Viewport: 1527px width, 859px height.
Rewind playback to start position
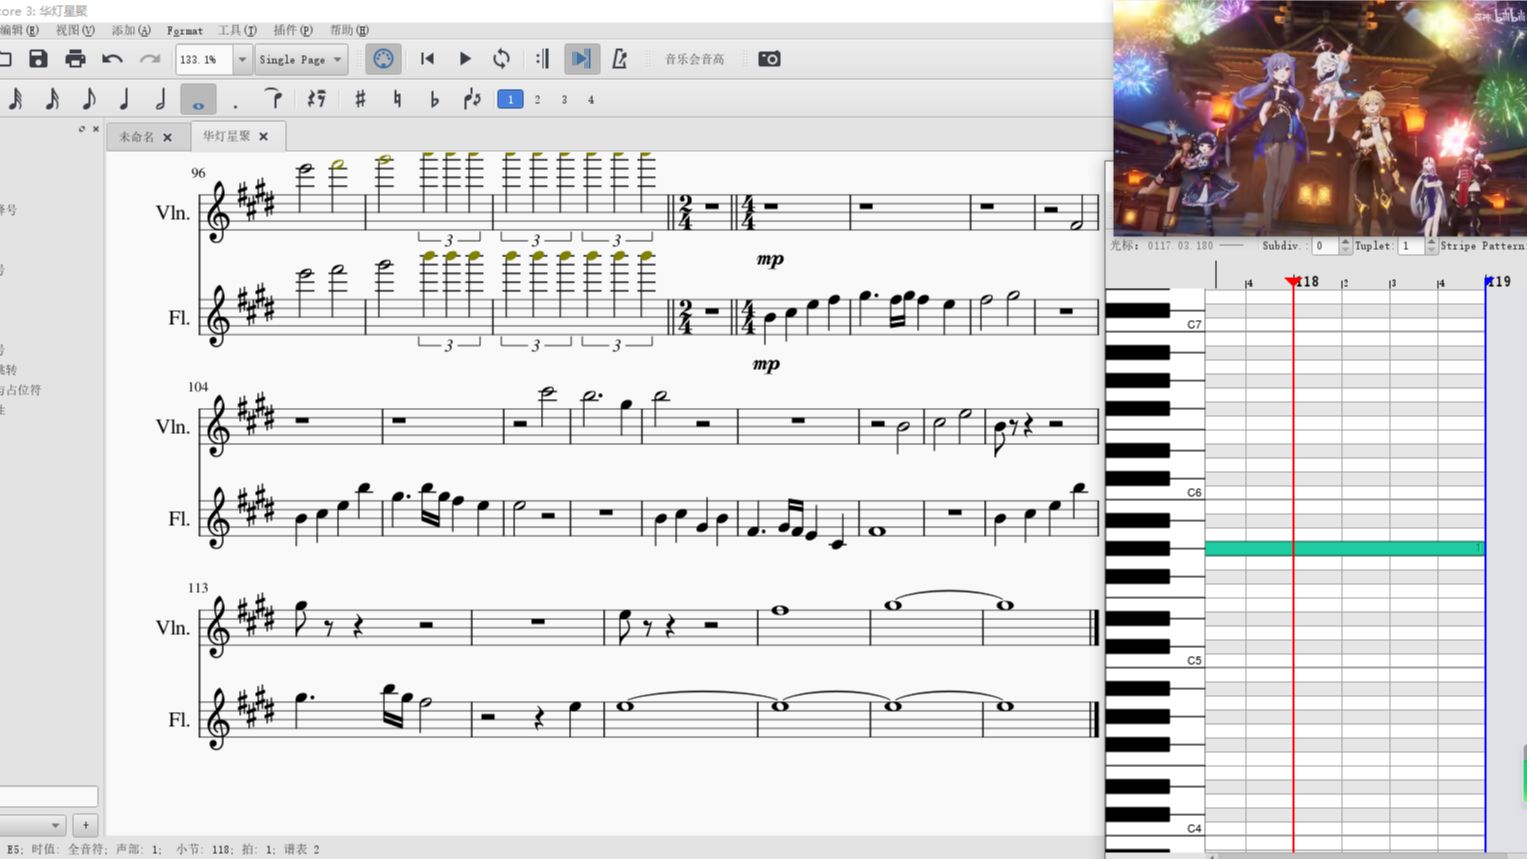click(427, 59)
